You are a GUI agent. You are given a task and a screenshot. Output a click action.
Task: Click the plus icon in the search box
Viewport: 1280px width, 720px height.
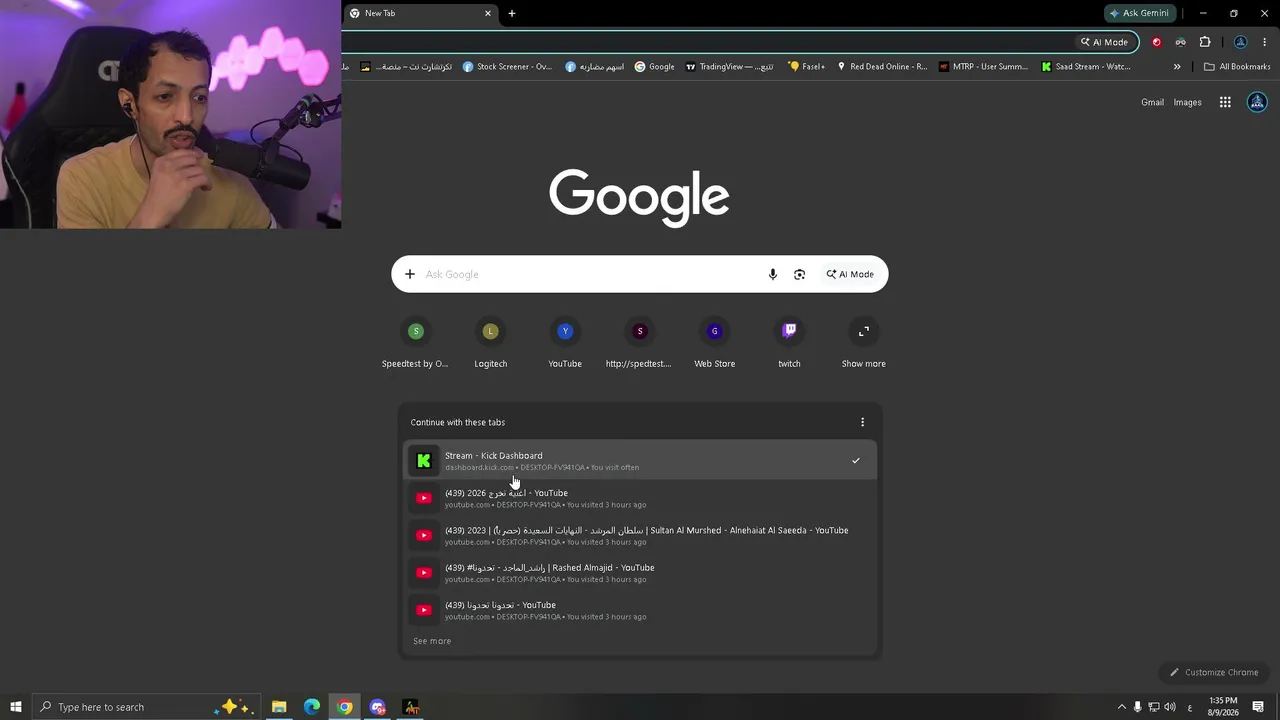tap(409, 274)
